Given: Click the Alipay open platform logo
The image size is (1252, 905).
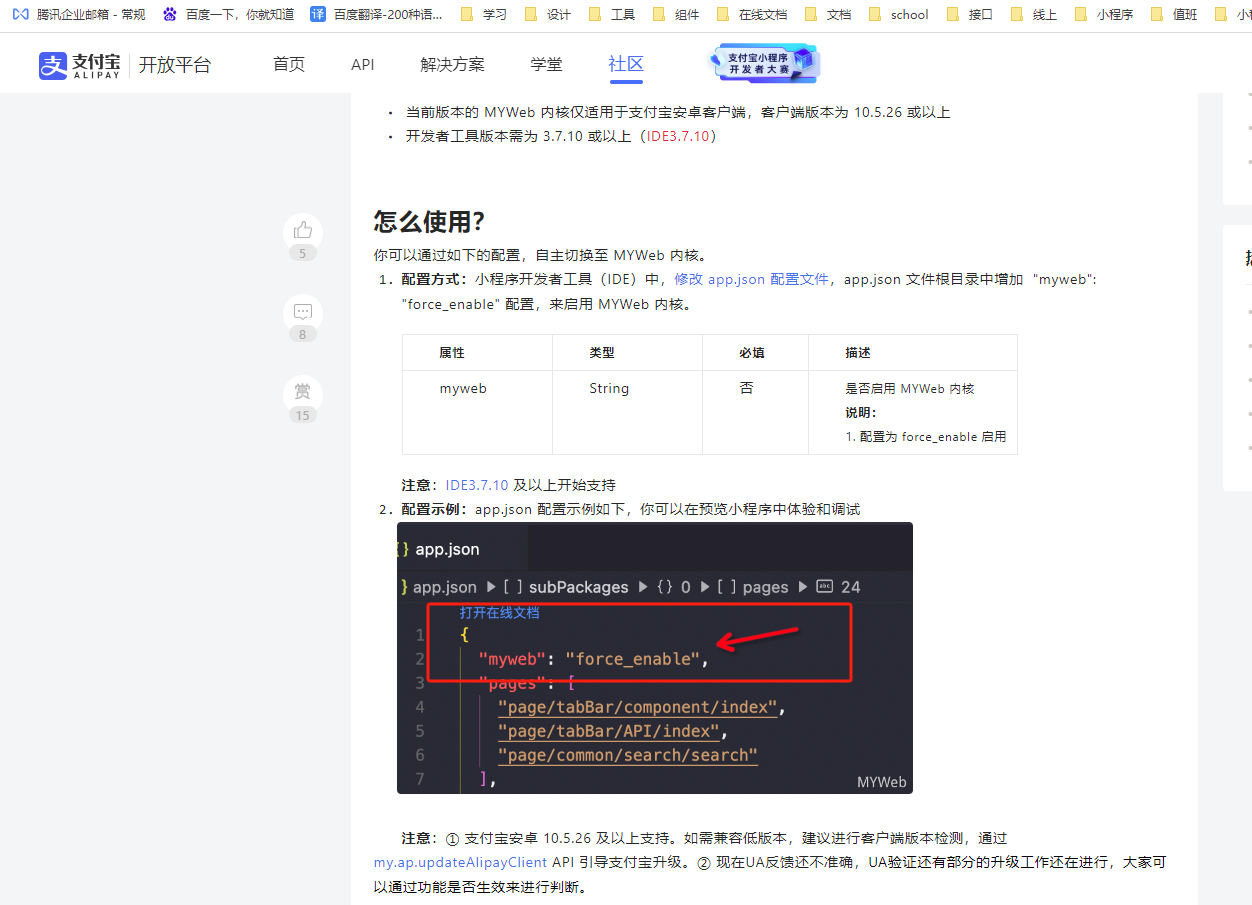Looking at the screenshot, I should coord(125,65).
